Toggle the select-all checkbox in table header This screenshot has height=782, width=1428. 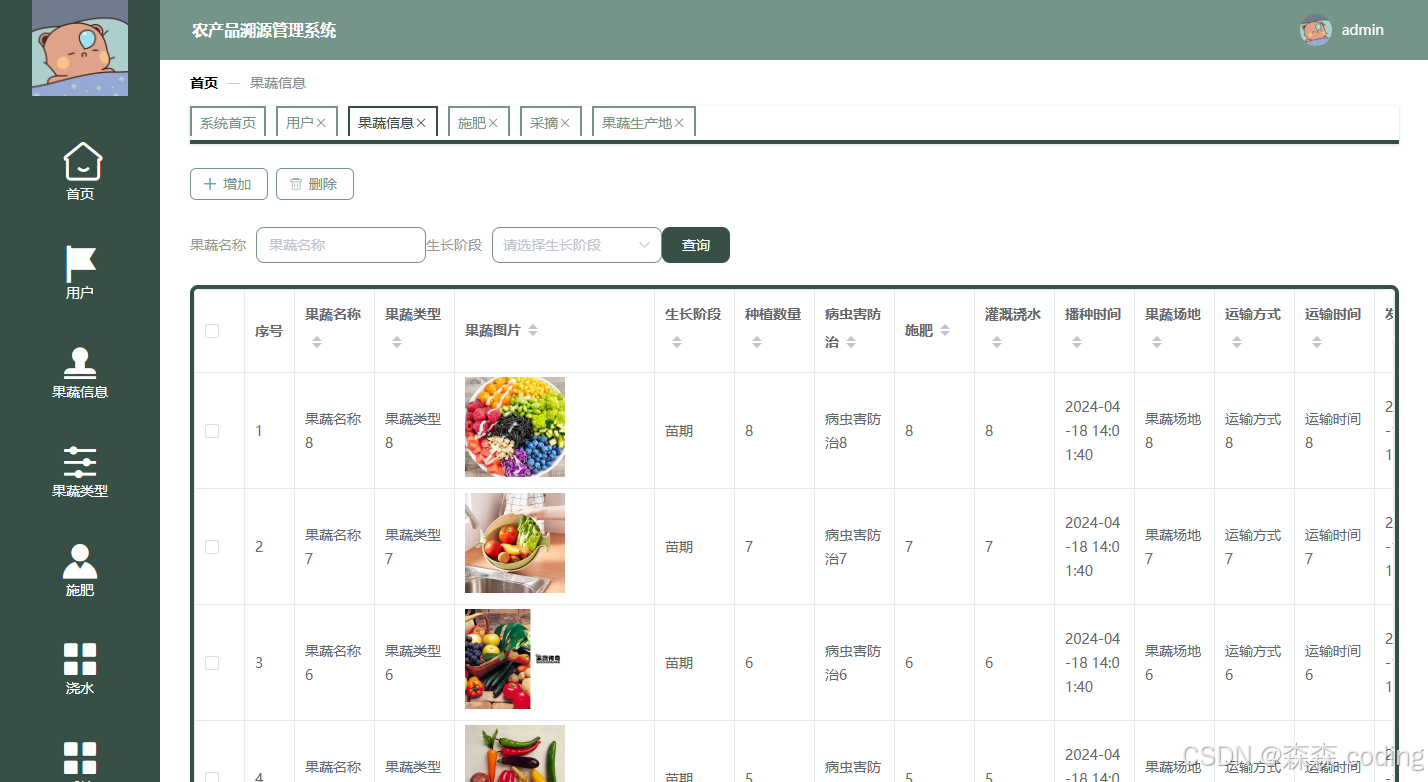tap(212, 331)
